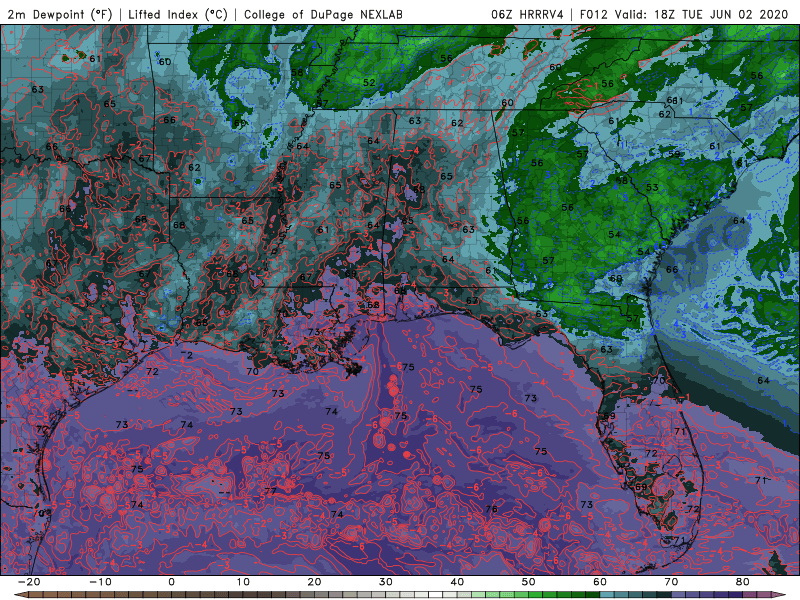Click the '76' dewpoint value in the Gulf

coord(491,509)
